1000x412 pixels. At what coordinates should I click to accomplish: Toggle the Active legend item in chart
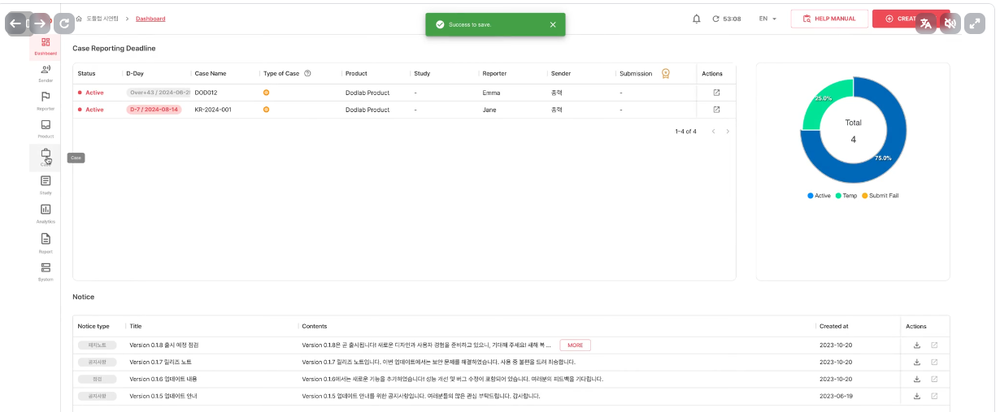818,196
